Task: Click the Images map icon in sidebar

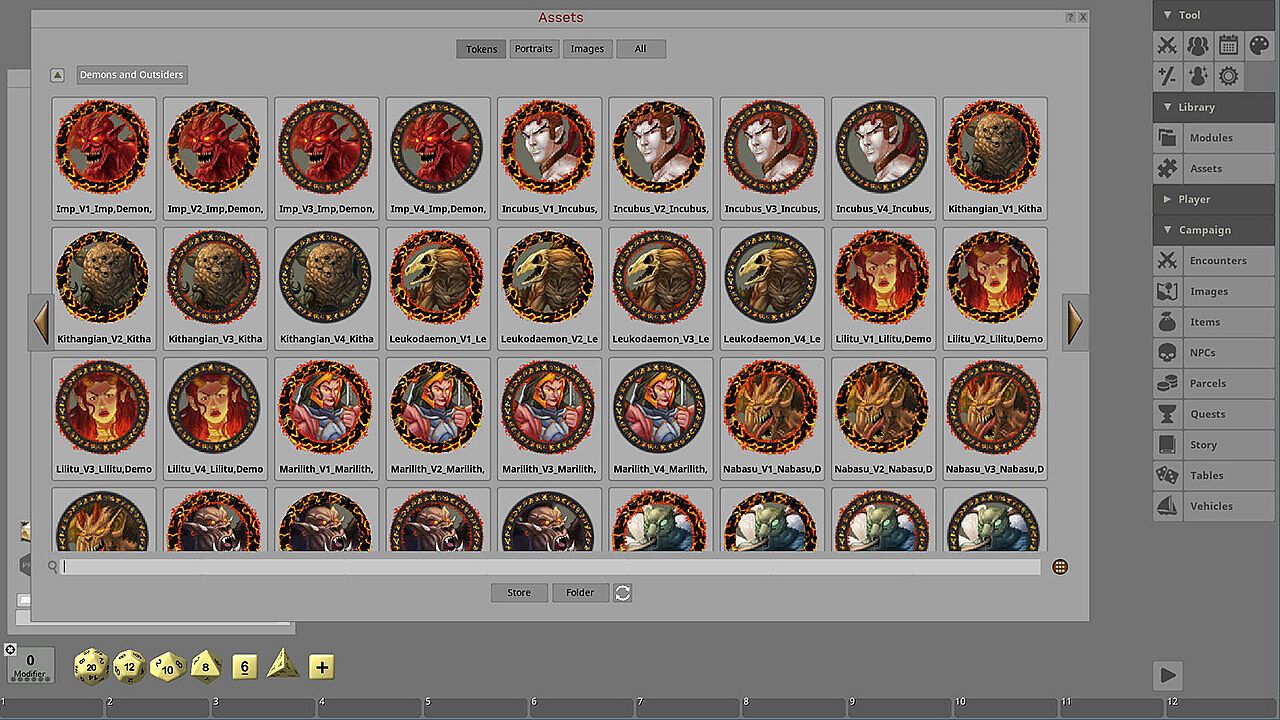Action: click(1167, 292)
